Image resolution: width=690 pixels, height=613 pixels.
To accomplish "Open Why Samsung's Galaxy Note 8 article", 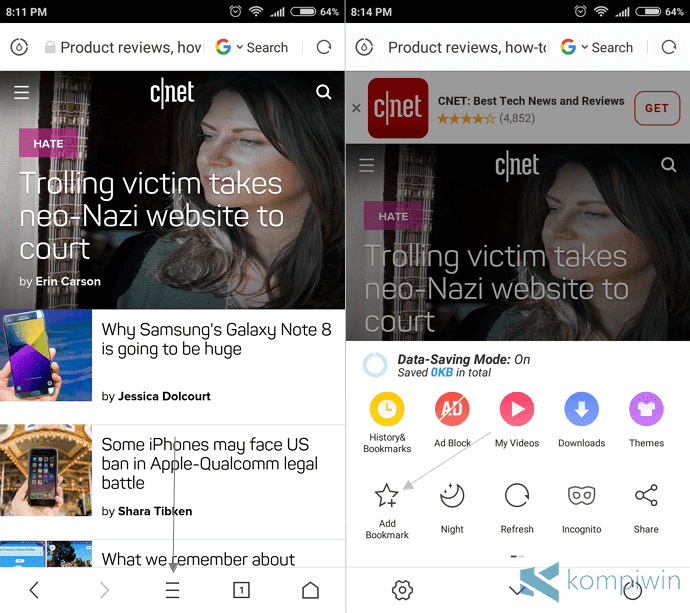I will click(x=216, y=339).
